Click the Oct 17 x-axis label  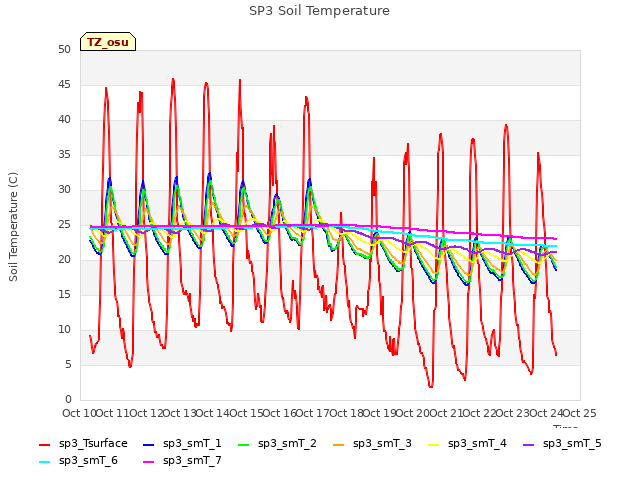tap(312, 413)
